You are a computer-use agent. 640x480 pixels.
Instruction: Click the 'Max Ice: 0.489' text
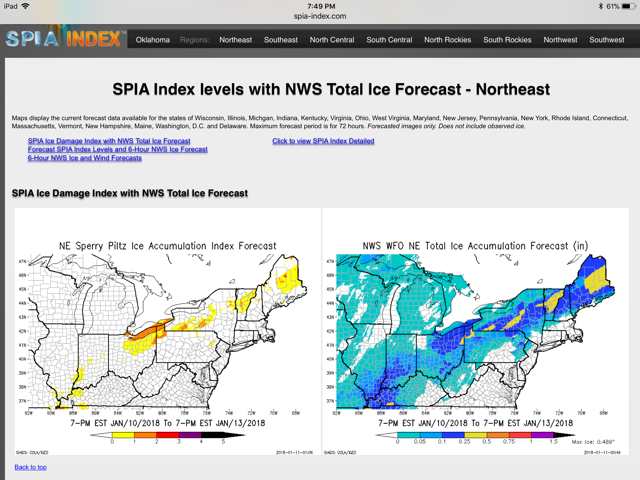click(x=593, y=442)
